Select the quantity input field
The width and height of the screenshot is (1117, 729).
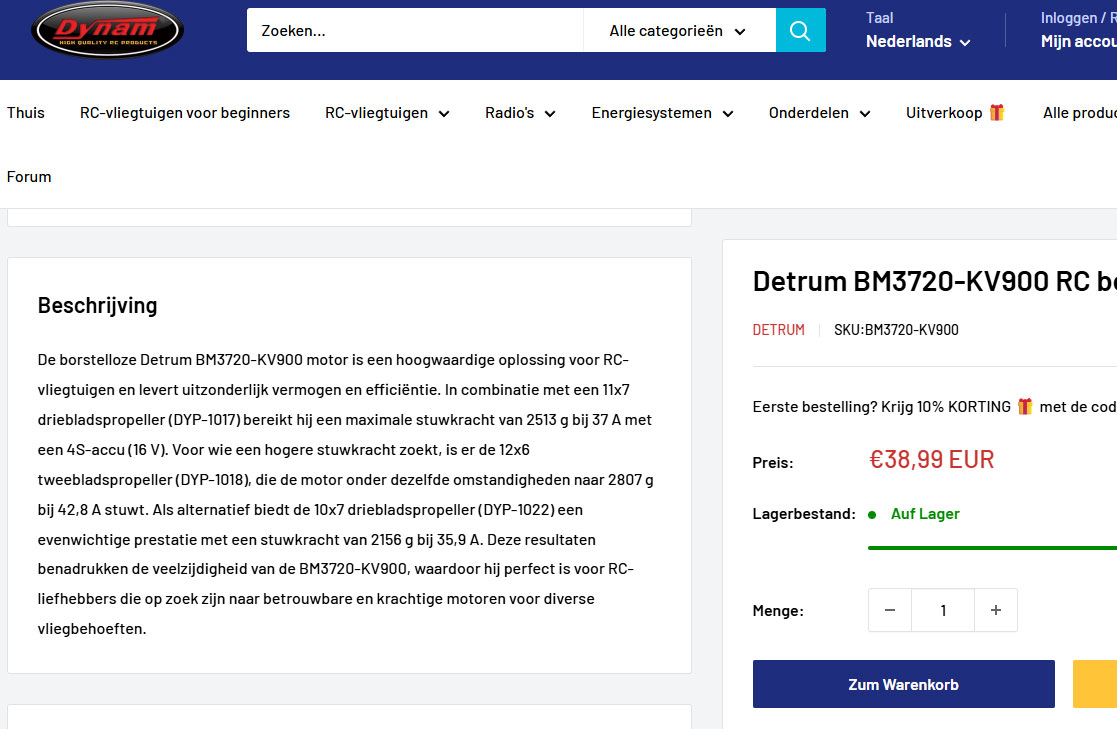click(x=943, y=610)
